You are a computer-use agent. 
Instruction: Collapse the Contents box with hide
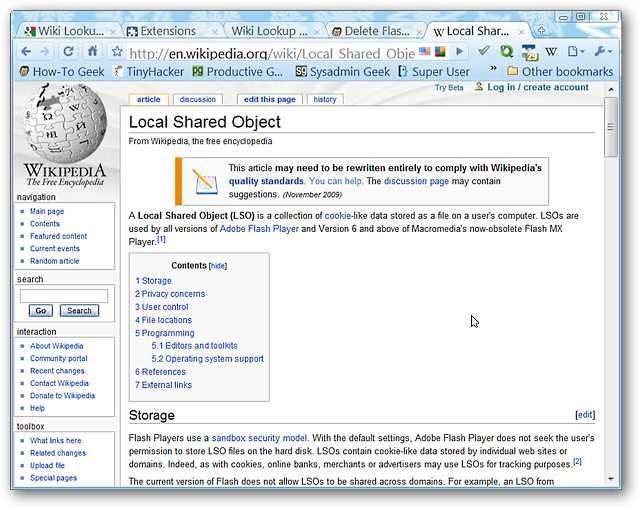coord(218,266)
